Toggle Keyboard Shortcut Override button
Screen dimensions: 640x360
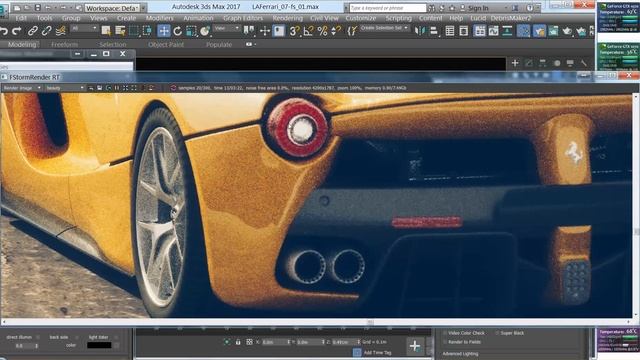pyautogui.click(x=279, y=31)
